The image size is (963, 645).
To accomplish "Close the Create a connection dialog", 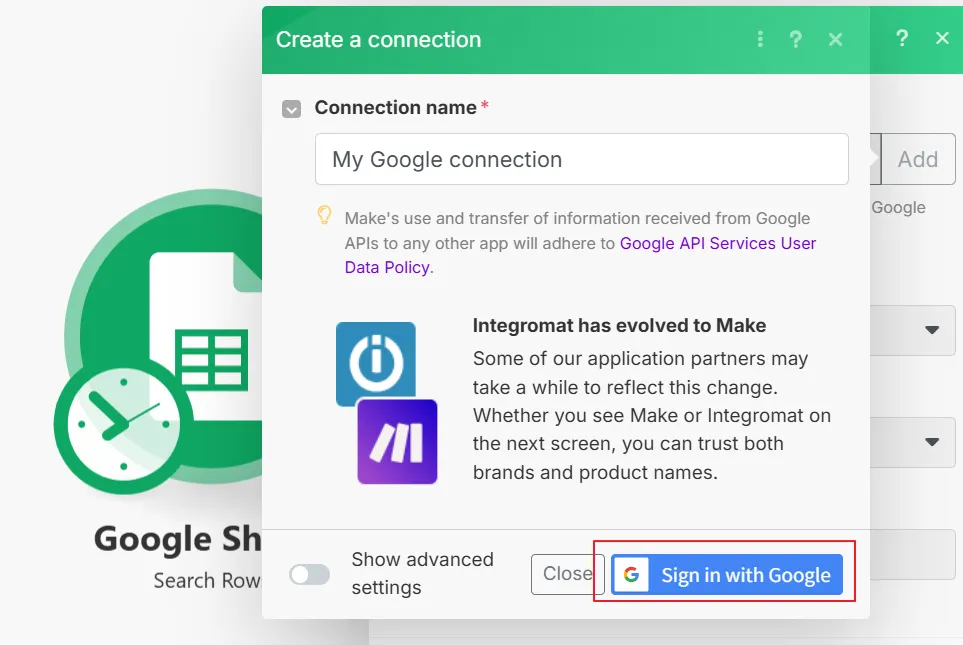I will 835,39.
